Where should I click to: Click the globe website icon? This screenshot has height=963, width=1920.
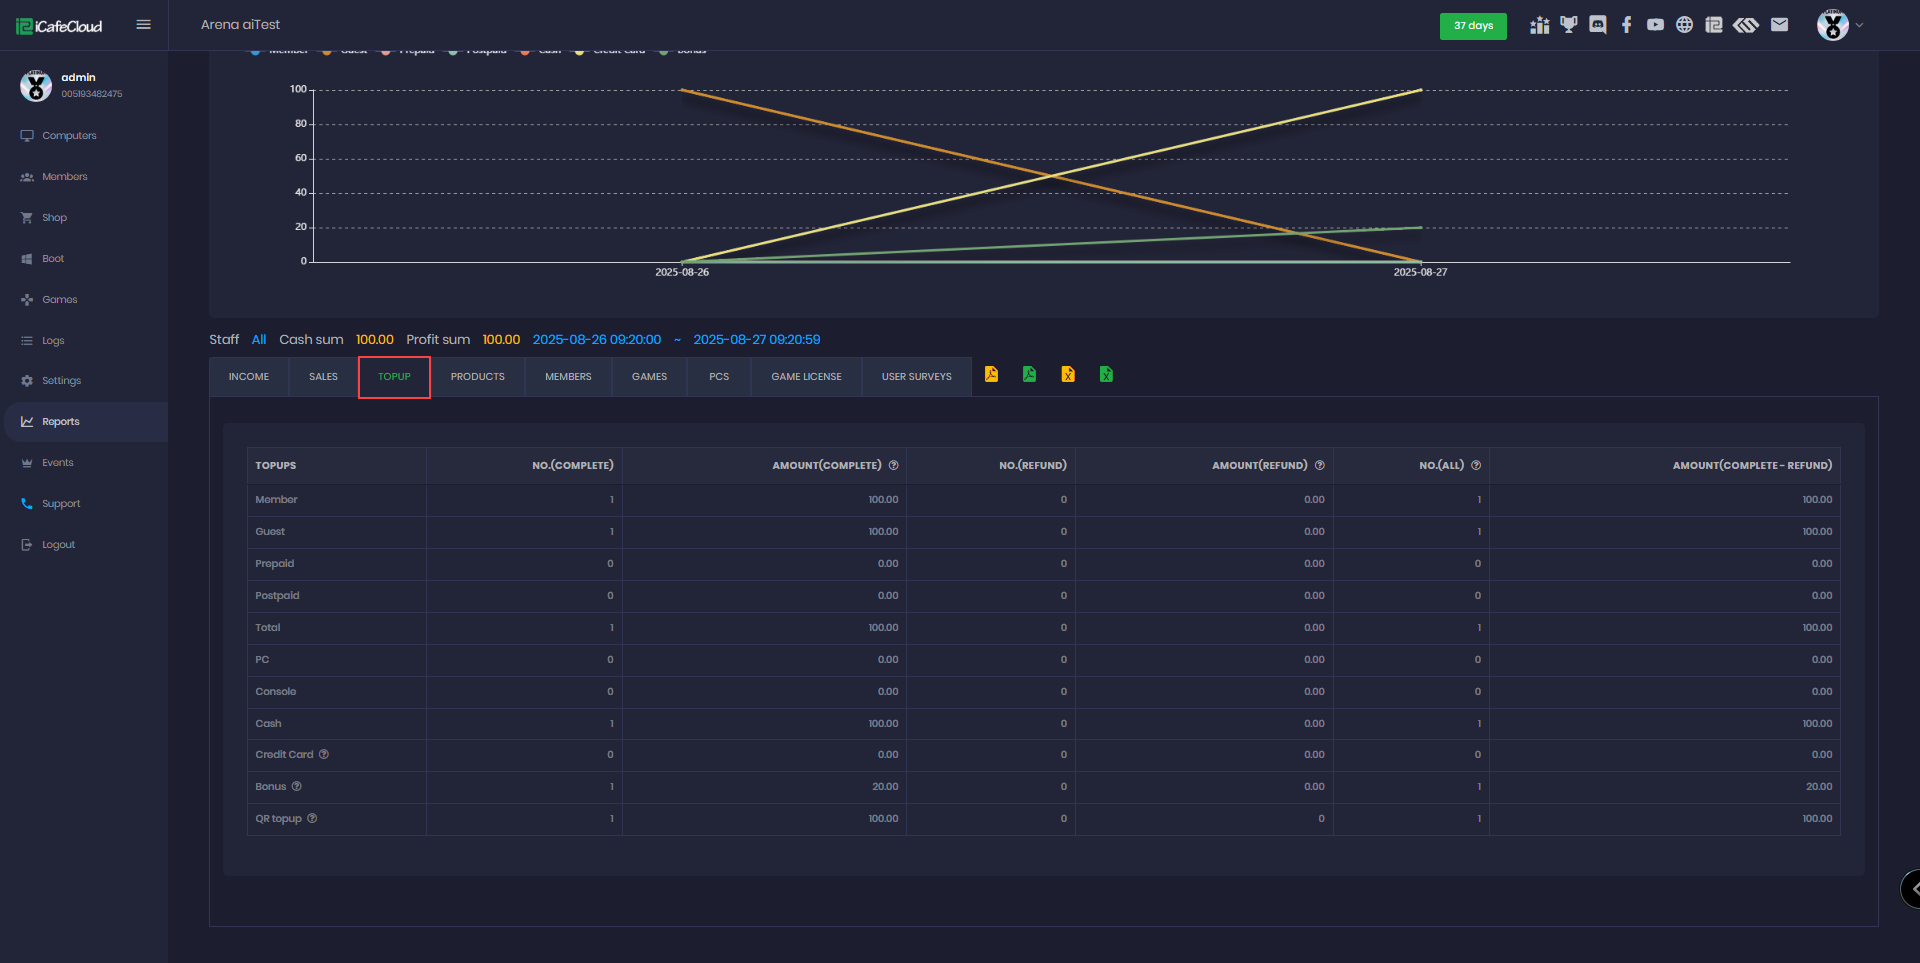pyautogui.click(x=1684, y=25)
